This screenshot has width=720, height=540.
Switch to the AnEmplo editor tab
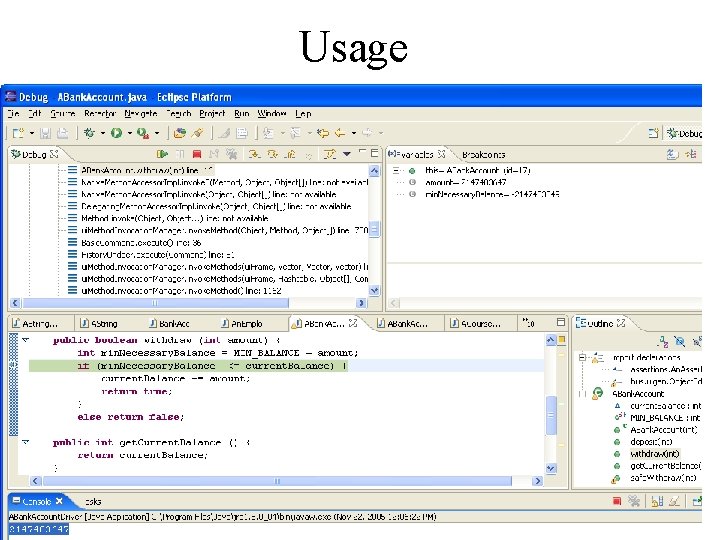242,323
